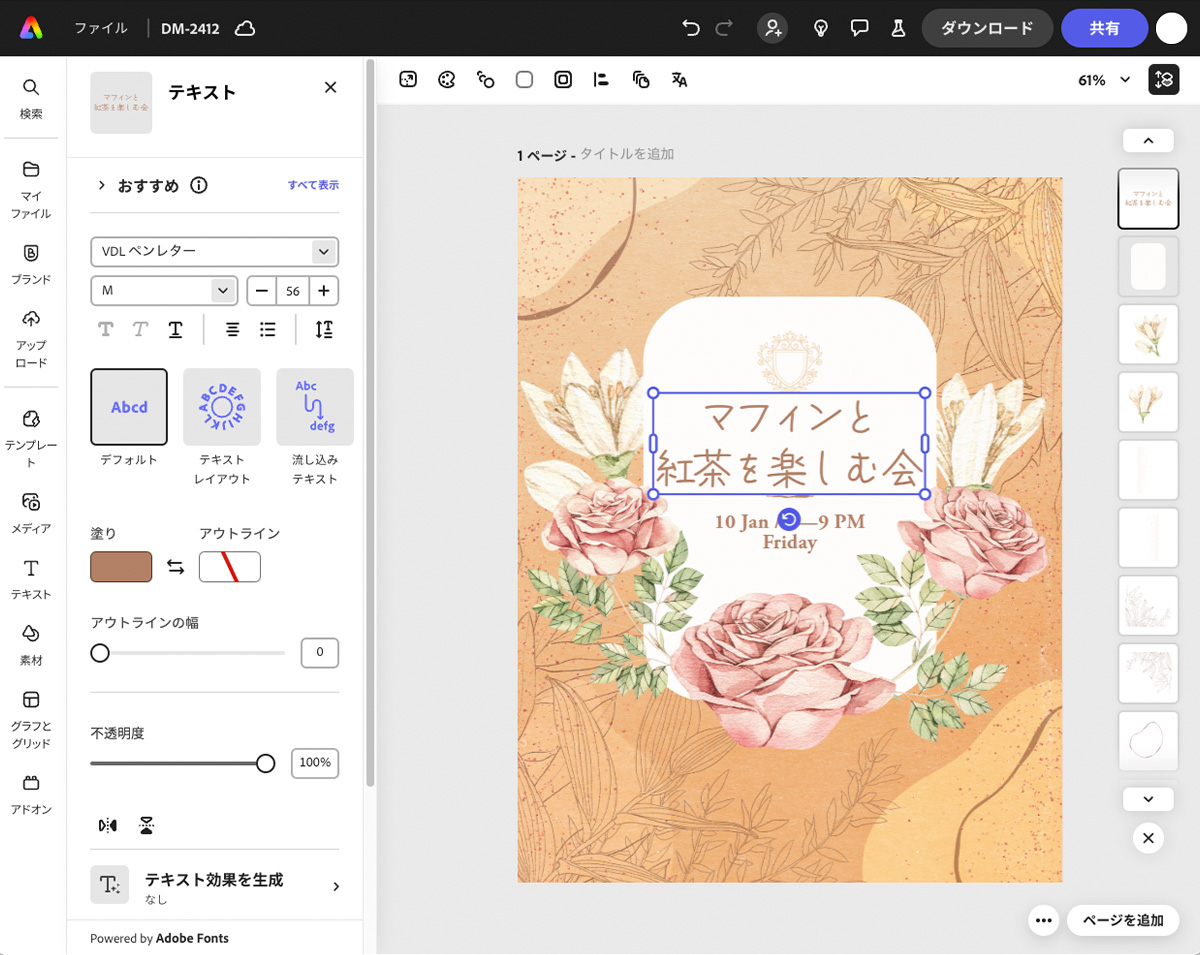Open the グラフとグリッド panel
The width and height of the screenshot is (1200, 955).
pos(31,718)
